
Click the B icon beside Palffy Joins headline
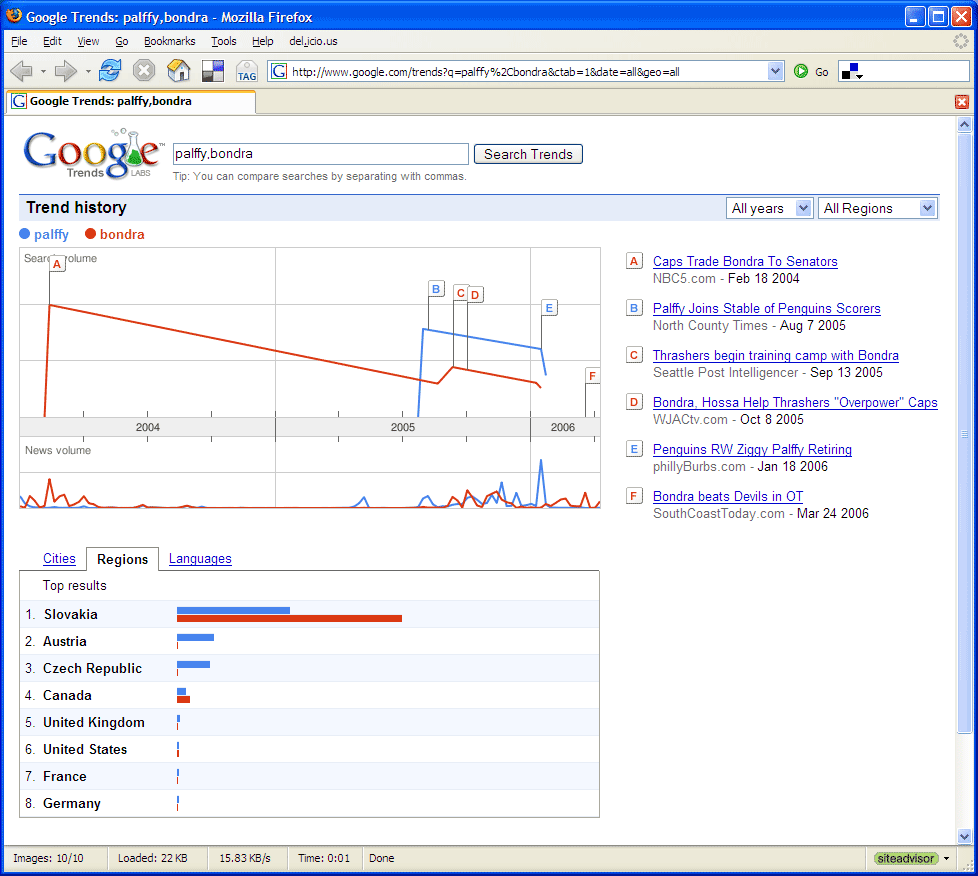click(634, 308)
